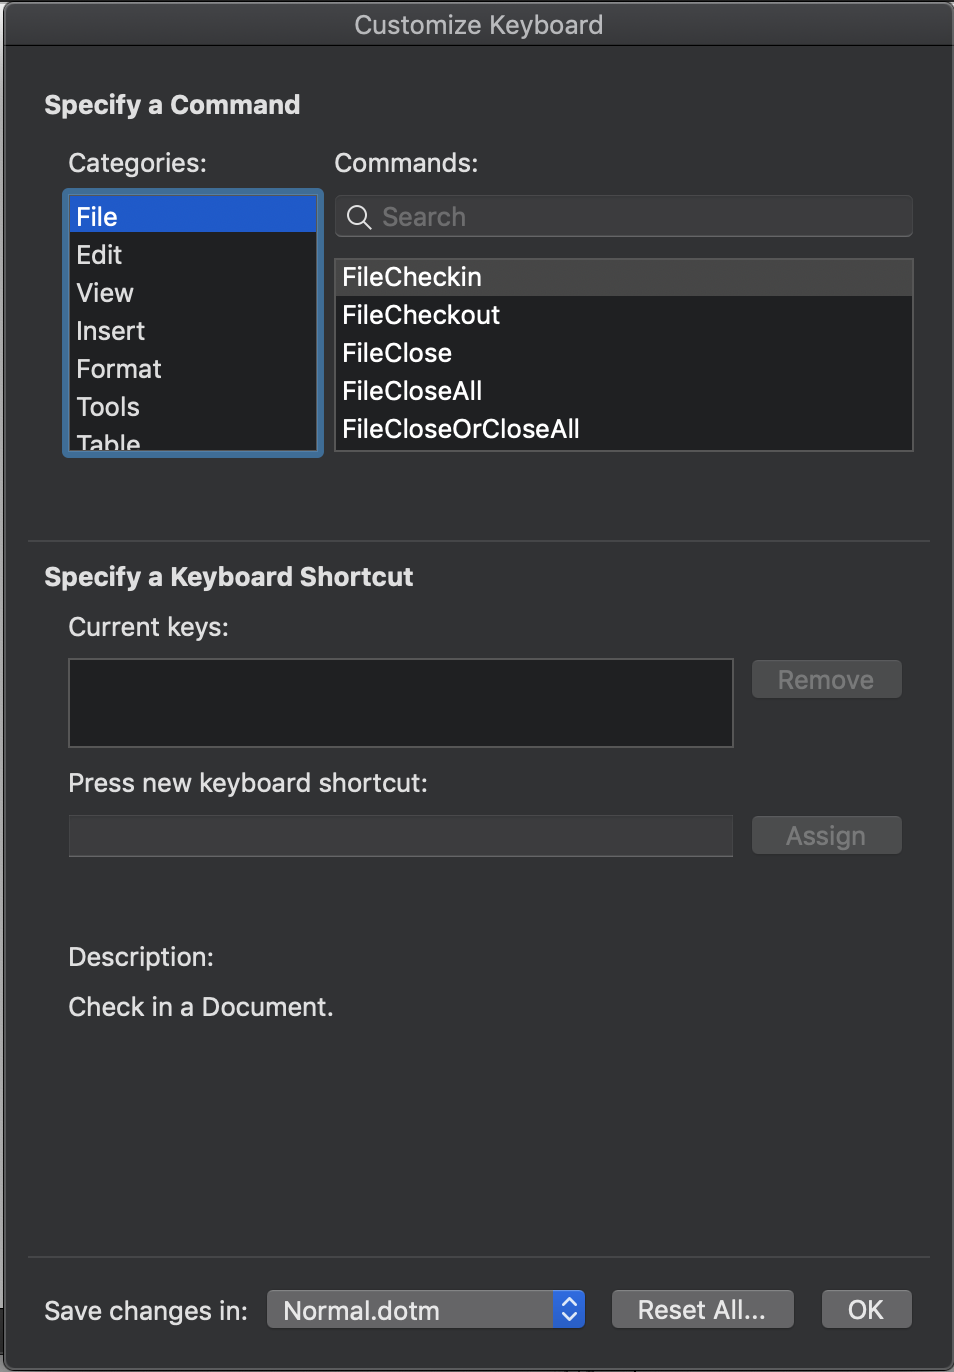Click the Remove button
This screenshot has width=954, height=1372.
pos(826,679)
